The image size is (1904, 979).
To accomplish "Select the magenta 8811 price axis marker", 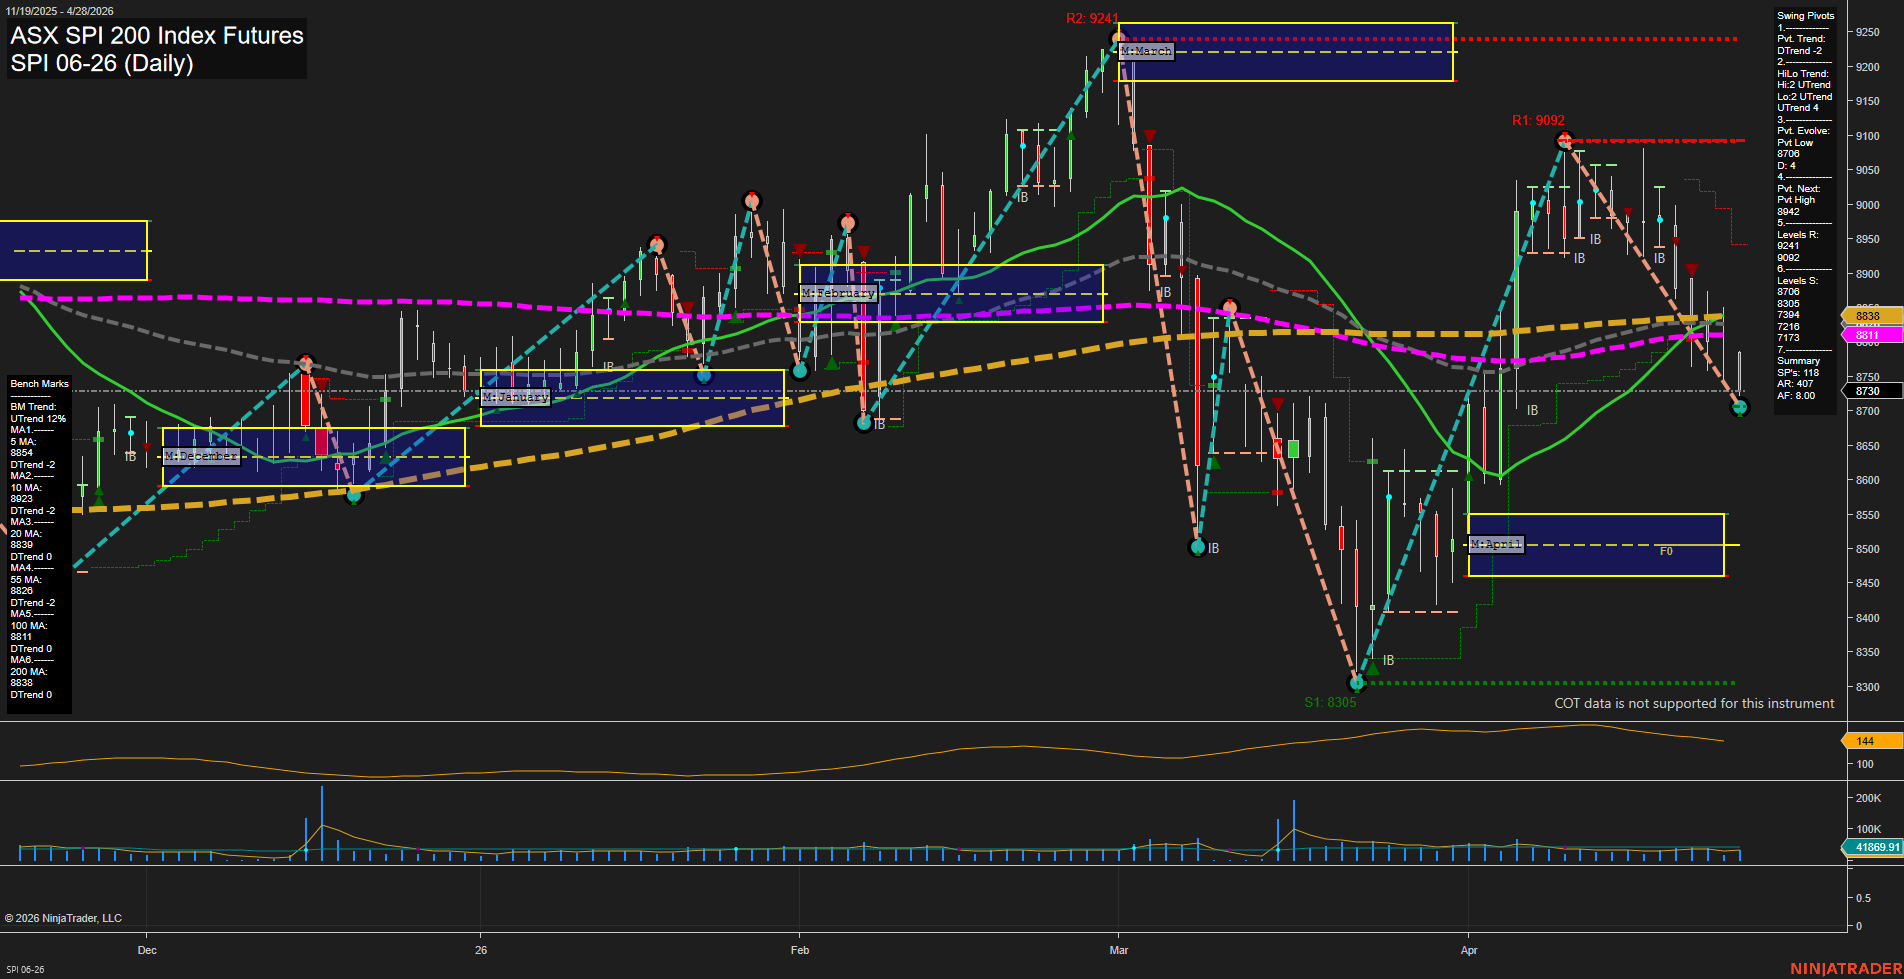I will pos(1868,336).
